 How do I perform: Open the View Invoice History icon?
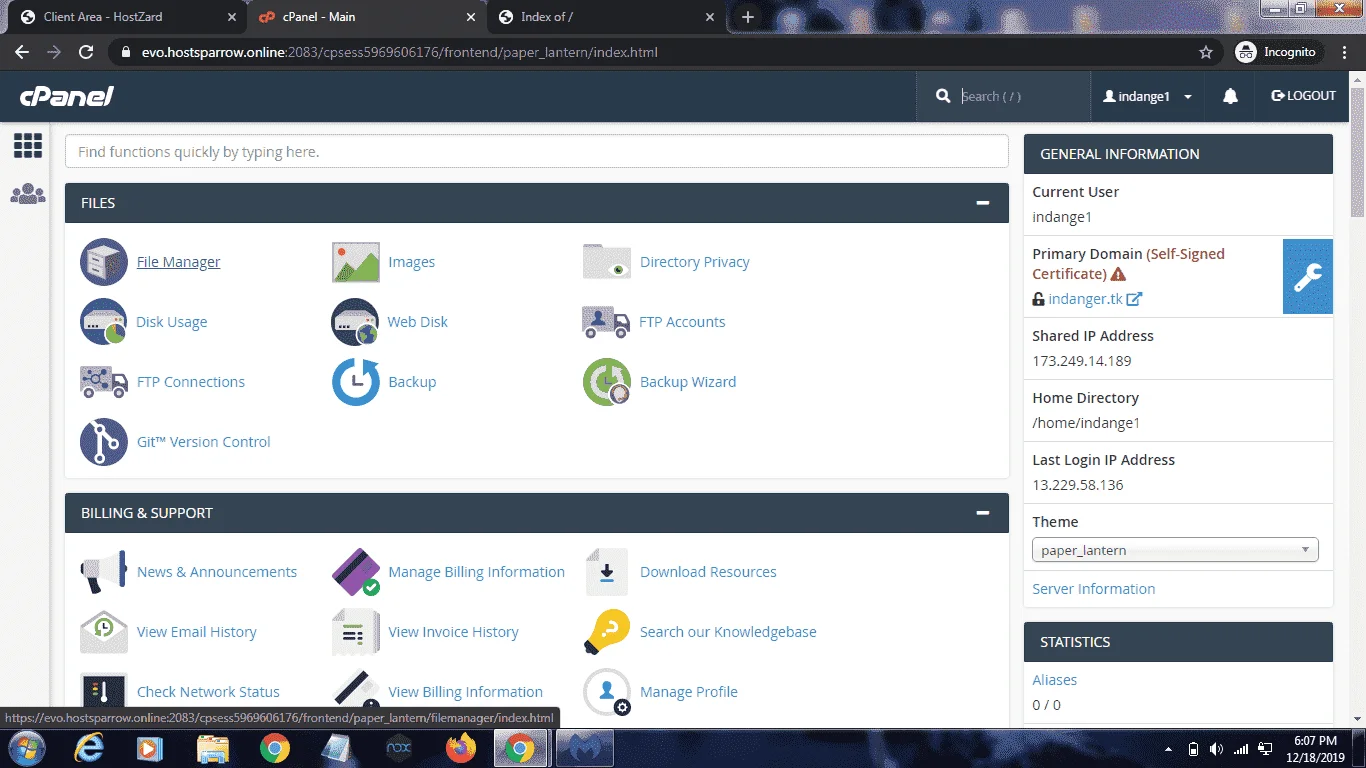pos(356,632)
